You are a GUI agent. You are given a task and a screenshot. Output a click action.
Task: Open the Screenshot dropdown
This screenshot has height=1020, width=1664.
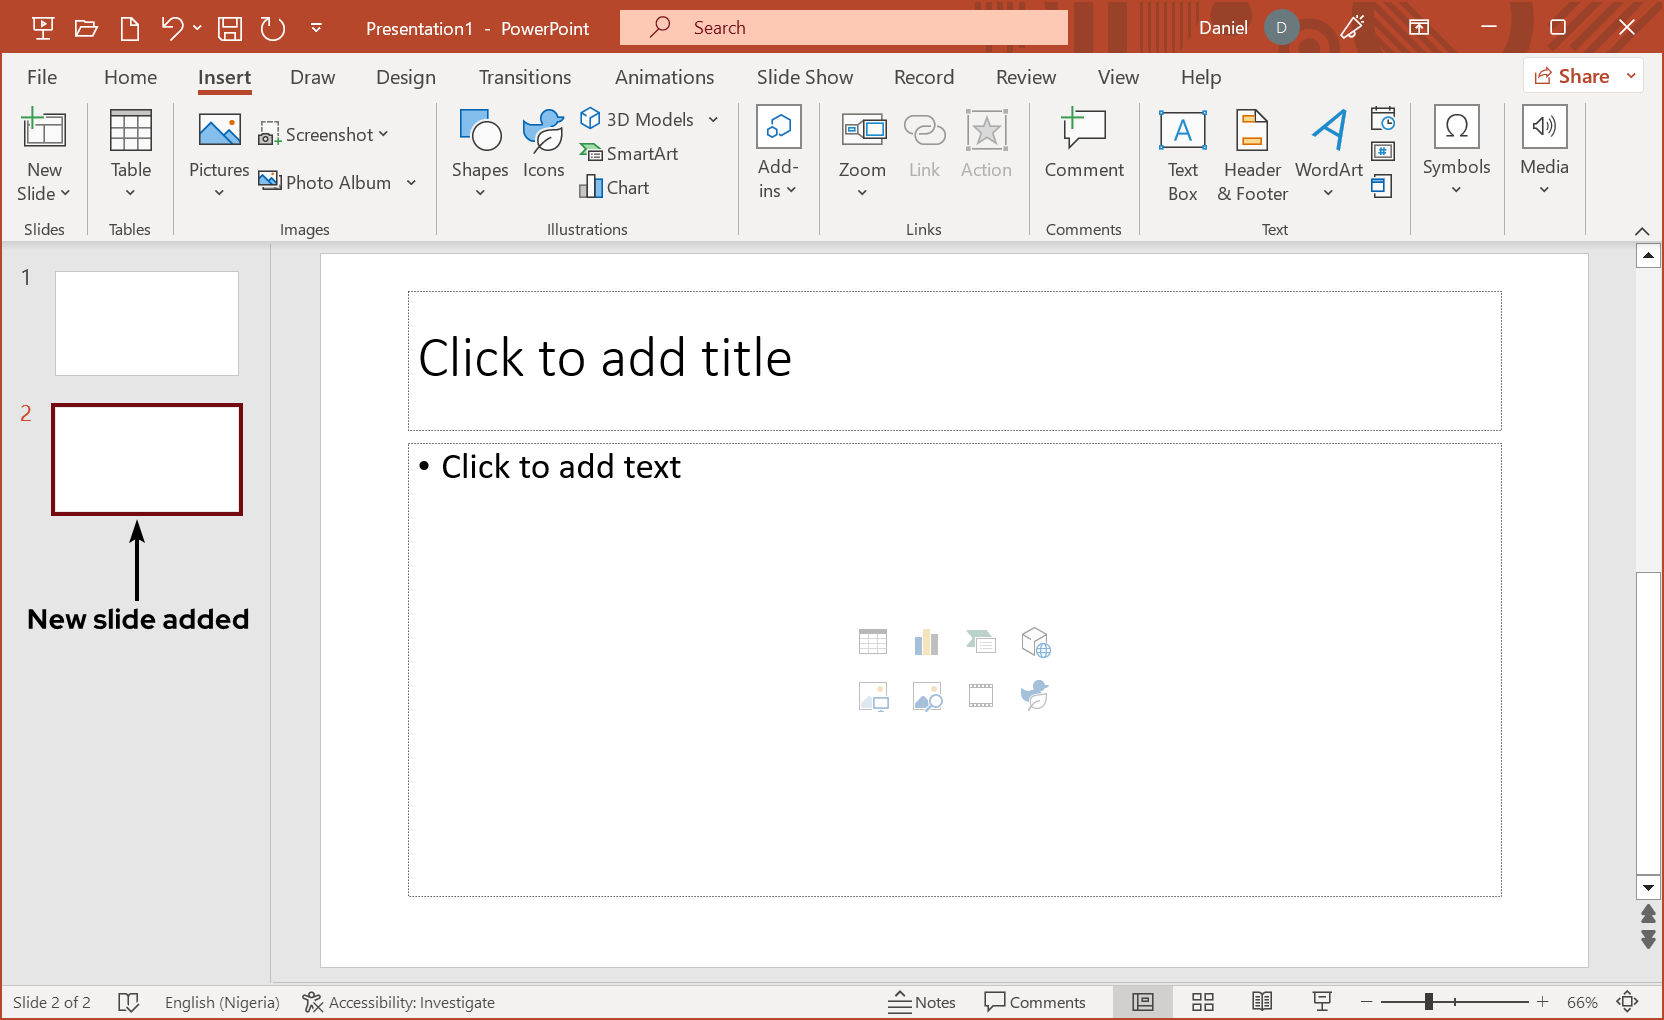(x=383, y=134)
